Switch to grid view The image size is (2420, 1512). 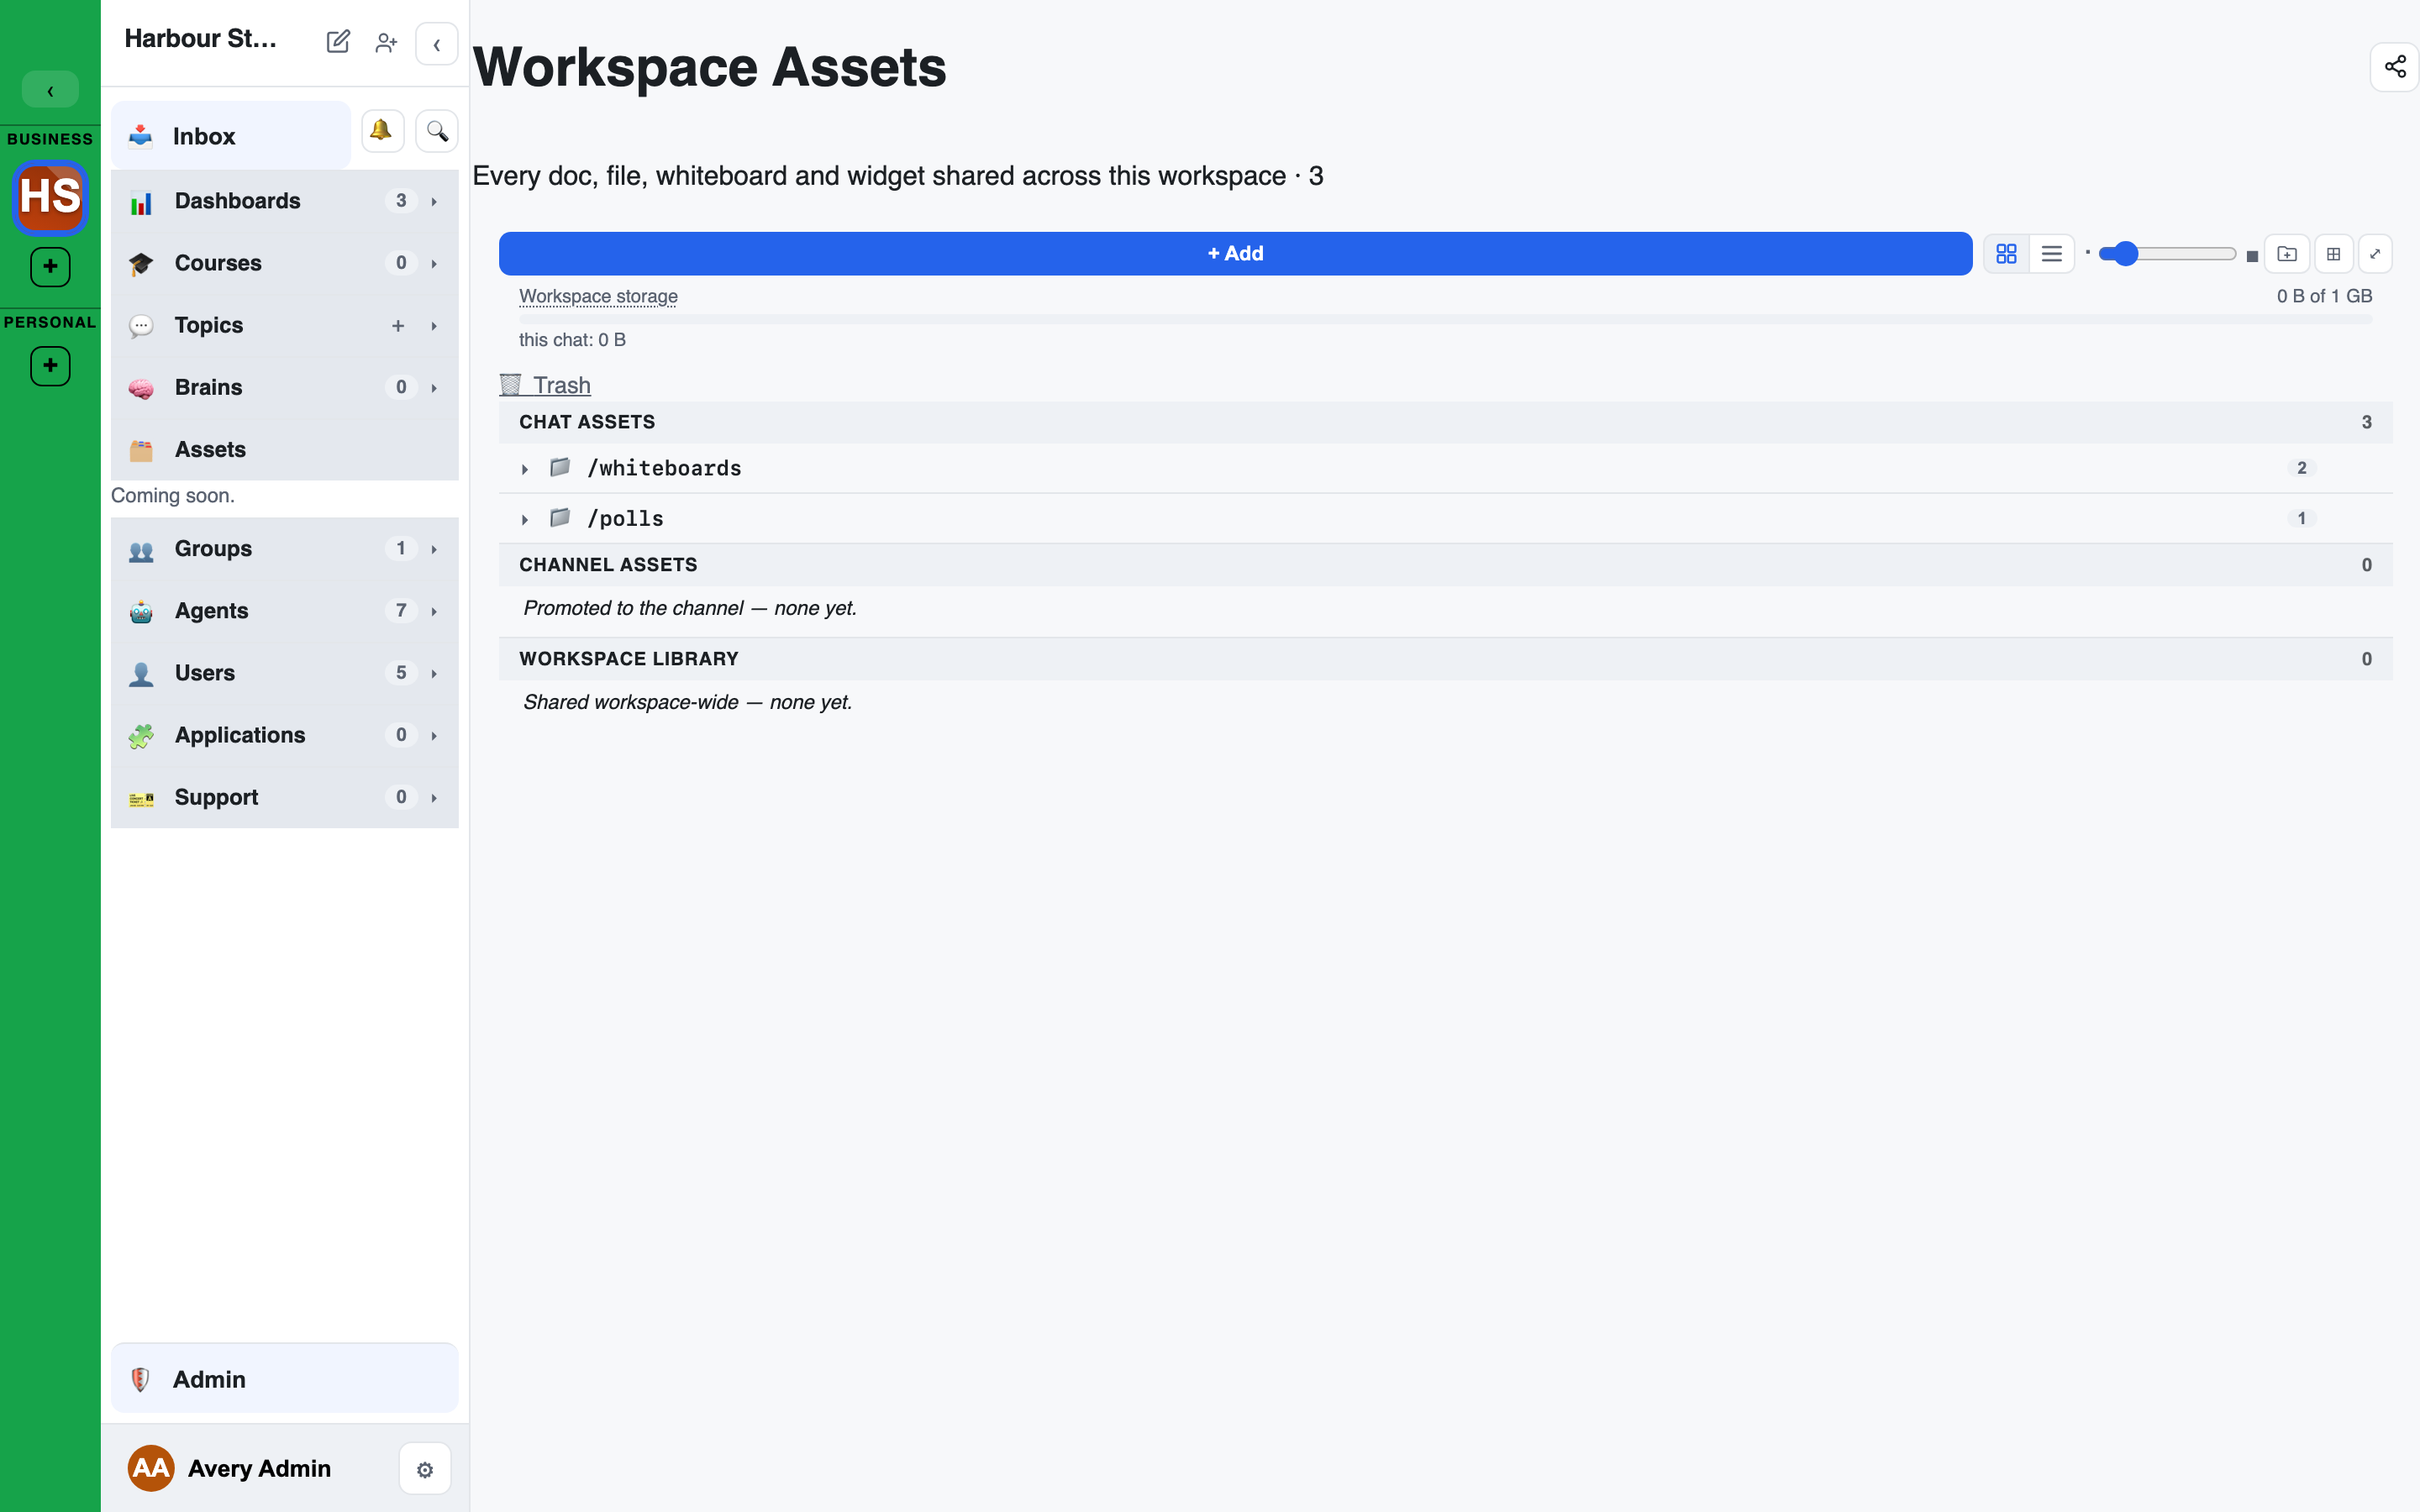tap(2006, 254)
